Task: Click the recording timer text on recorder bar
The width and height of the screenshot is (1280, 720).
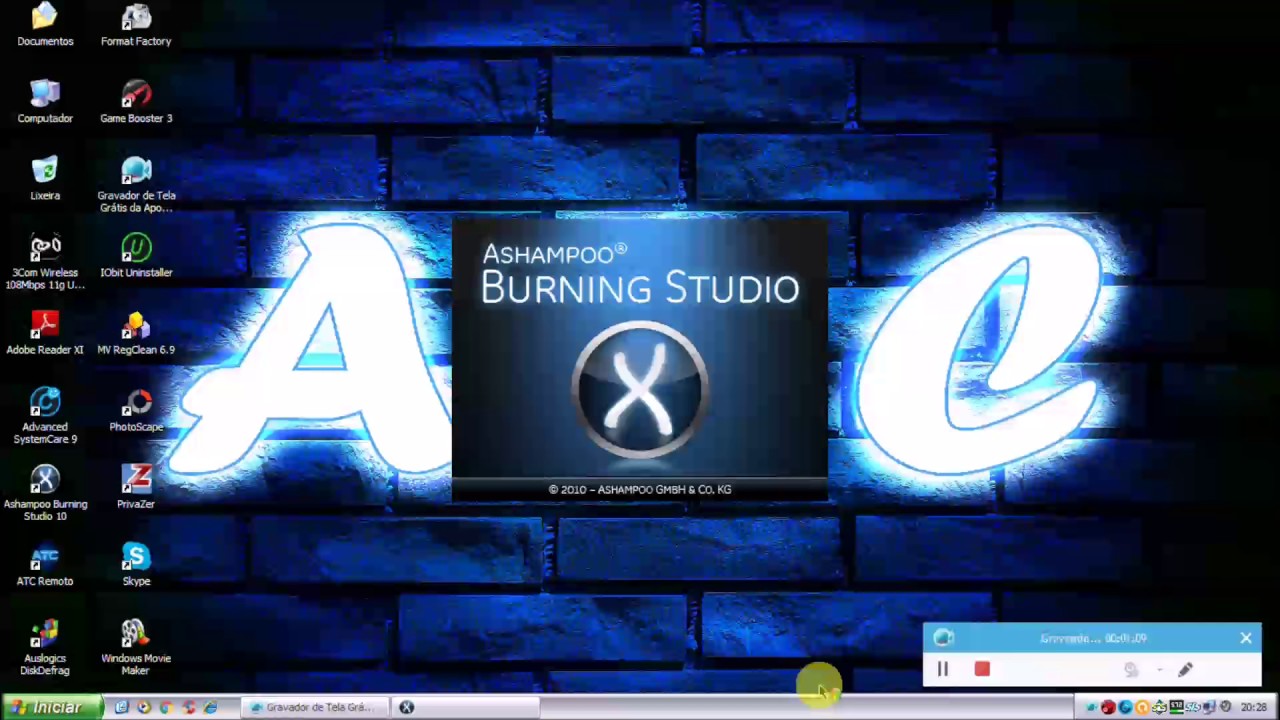Action: tap(1093, 638)
